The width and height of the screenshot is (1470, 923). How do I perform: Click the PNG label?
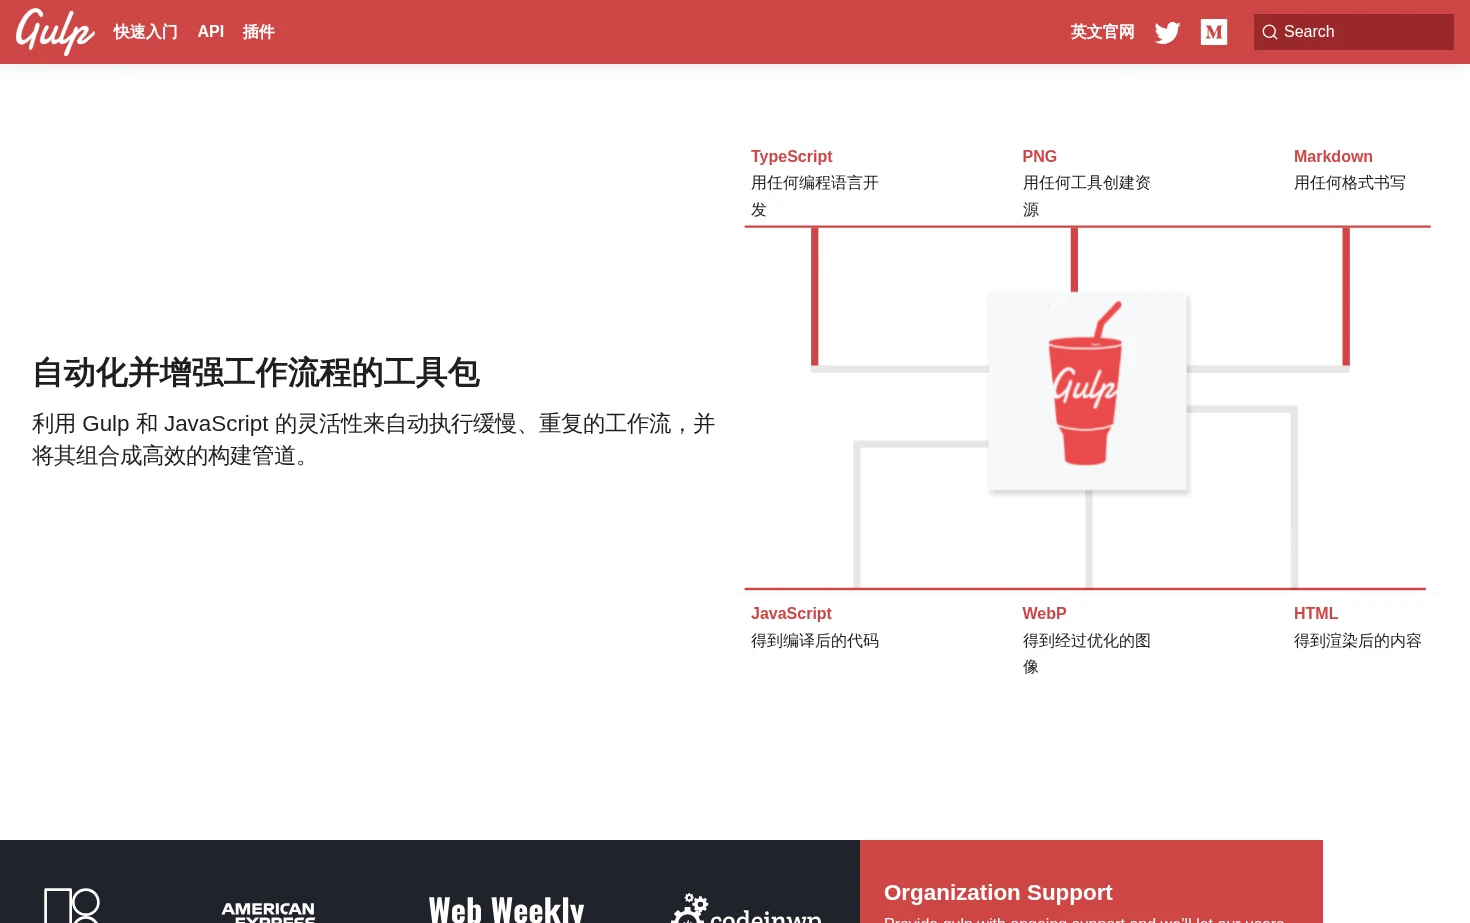1040,156
